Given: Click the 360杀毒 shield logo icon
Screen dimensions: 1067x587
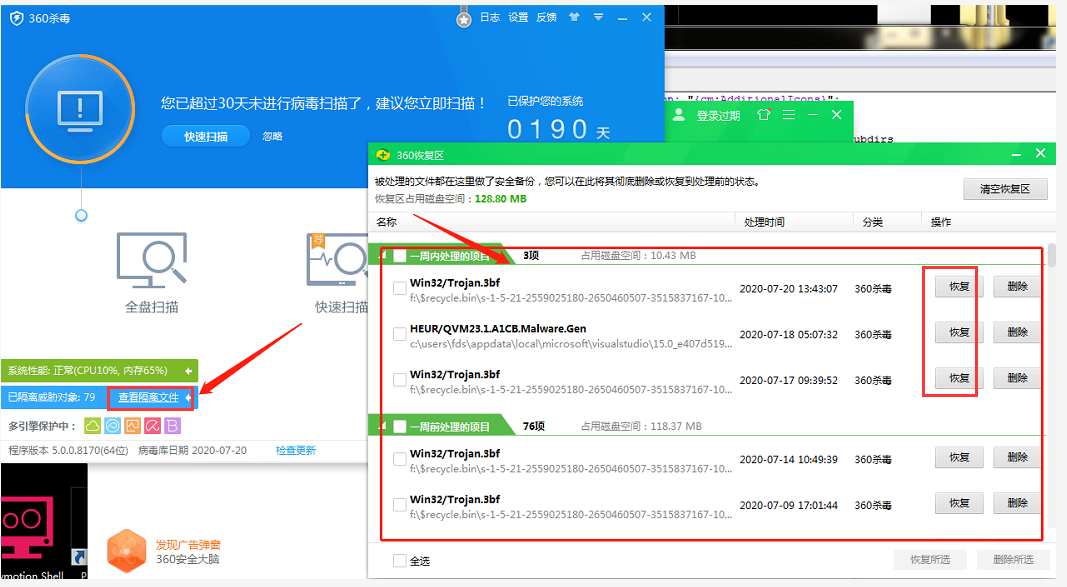Looking at the screenshot, I should (17, 18).
